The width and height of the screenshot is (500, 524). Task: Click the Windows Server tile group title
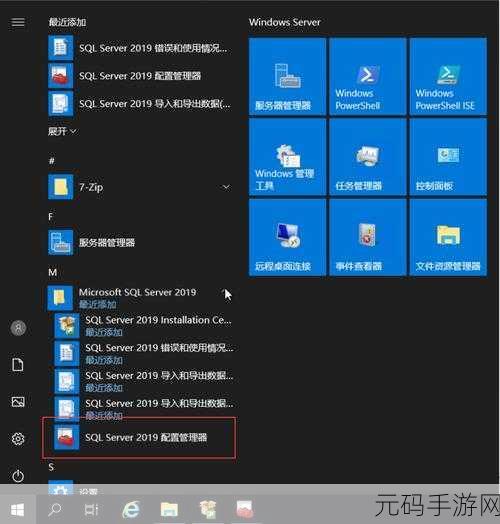point(284,22)
